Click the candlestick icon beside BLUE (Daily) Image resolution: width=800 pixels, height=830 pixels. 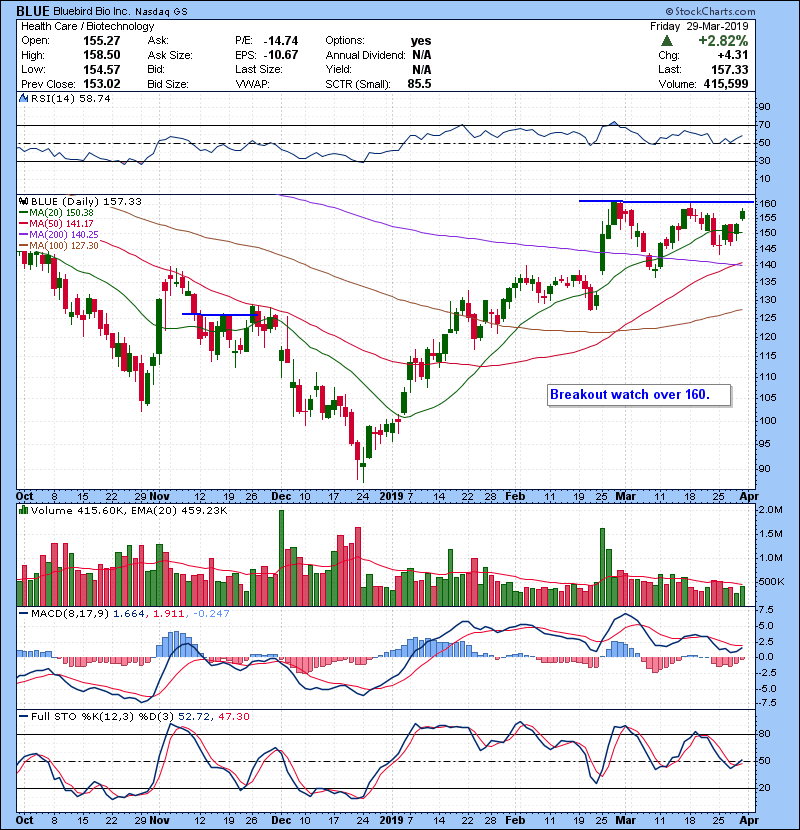tap(23, 201)
